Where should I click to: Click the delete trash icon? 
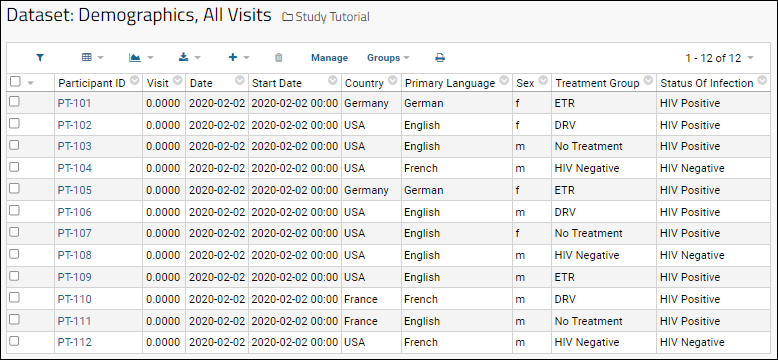(x=279, y=58)
